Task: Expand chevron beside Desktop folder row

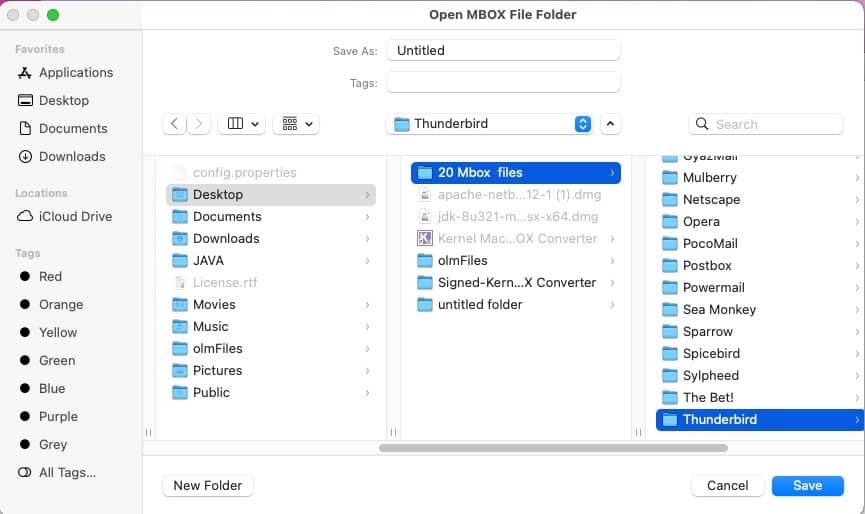Action: click(x=367, y=195)
